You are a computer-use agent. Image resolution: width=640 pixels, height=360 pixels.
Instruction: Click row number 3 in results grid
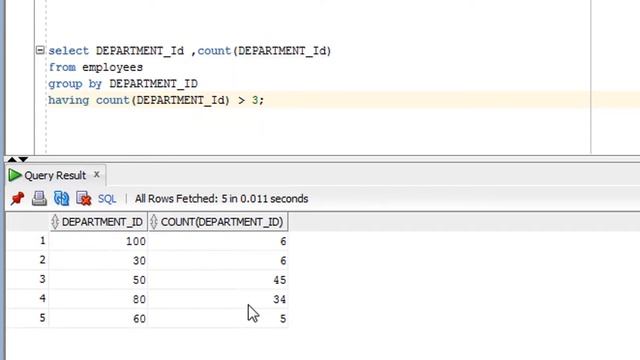(28, 280)
